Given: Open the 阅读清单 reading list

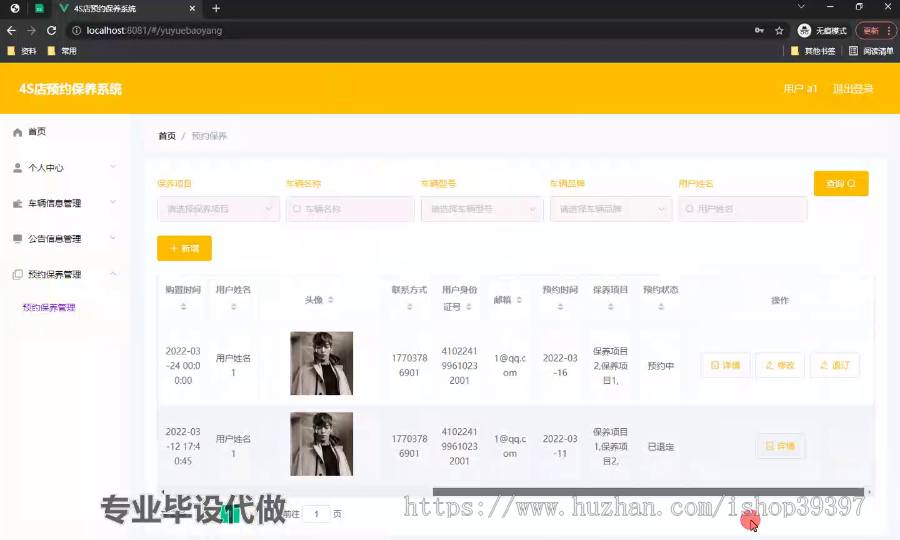Looking at the screenshot, I should [871, 51].
